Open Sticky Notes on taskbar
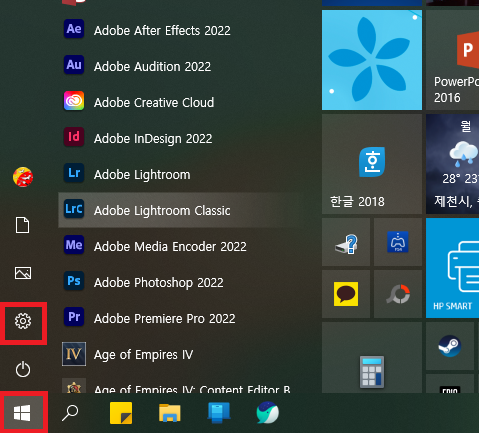The height and width of the screenshot is (433, 479). click(121, 413)
